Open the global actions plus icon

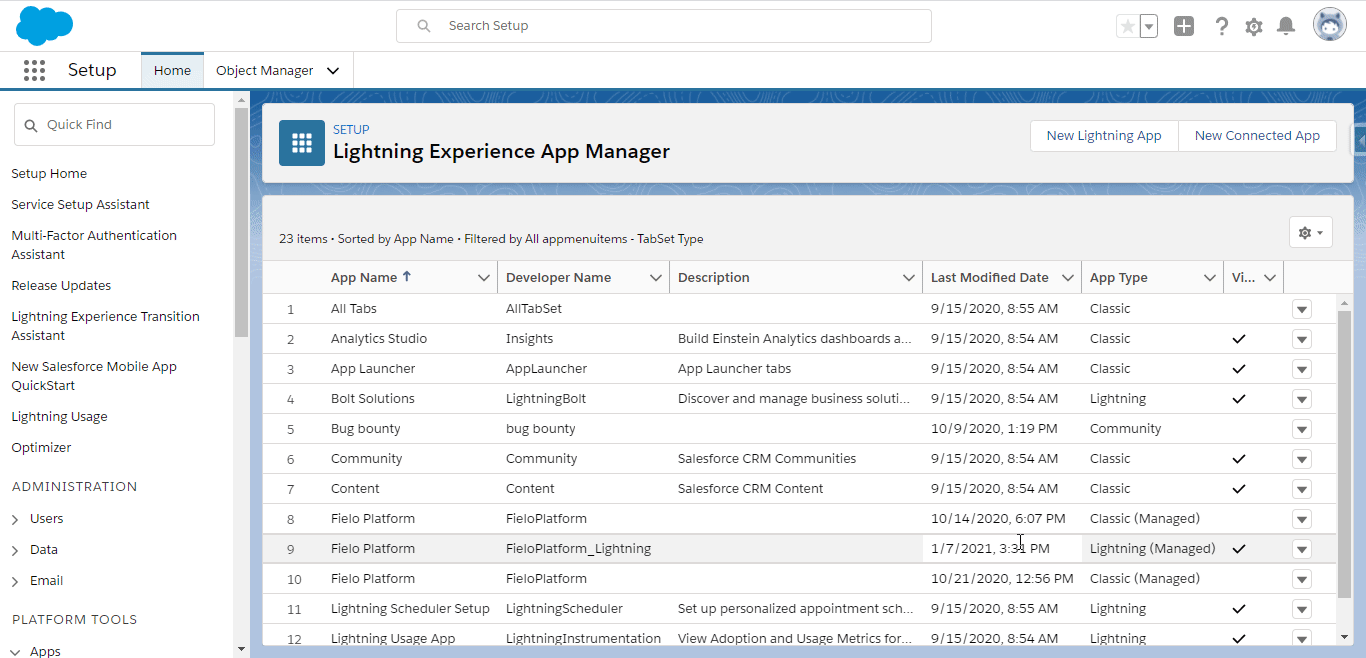point(1184,26)
